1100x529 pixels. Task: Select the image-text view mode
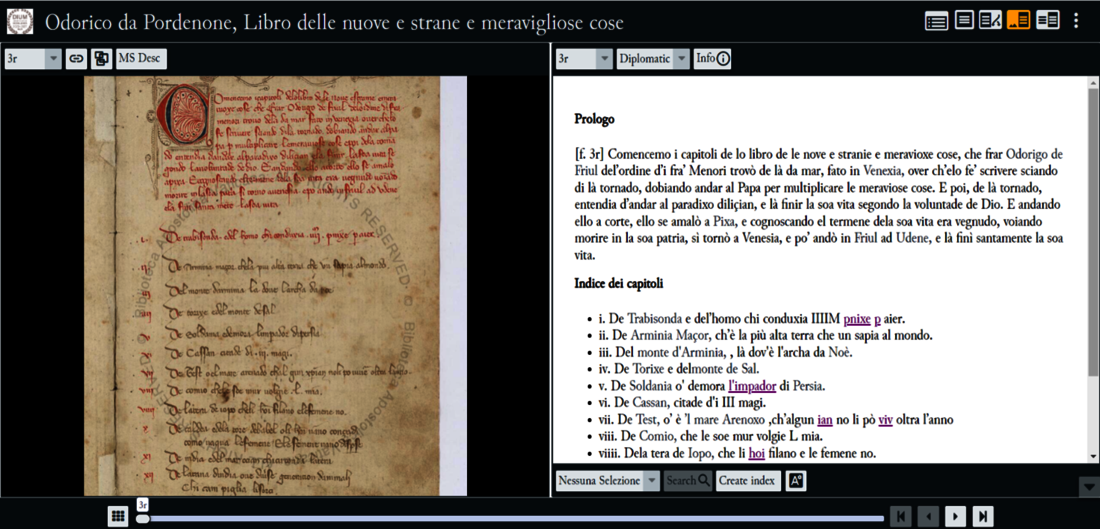point(1019,20)
